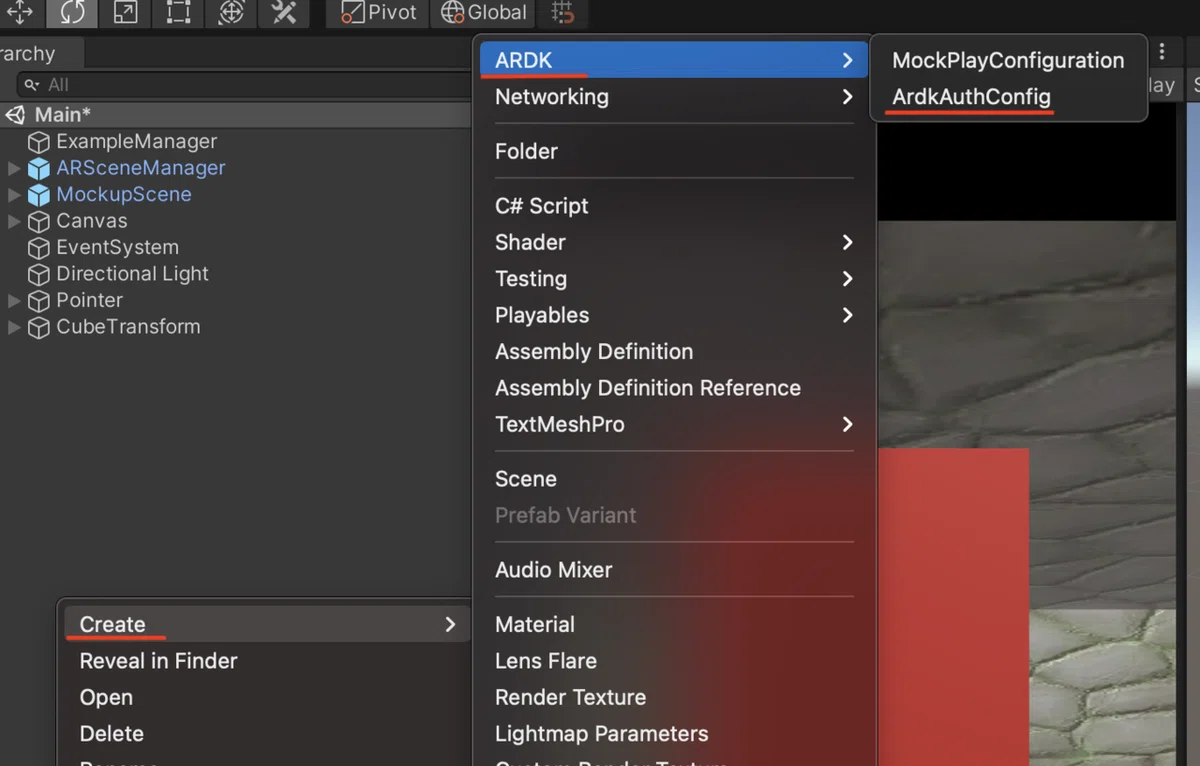Click the cube icon of Pointer

(x=39, y=300)
